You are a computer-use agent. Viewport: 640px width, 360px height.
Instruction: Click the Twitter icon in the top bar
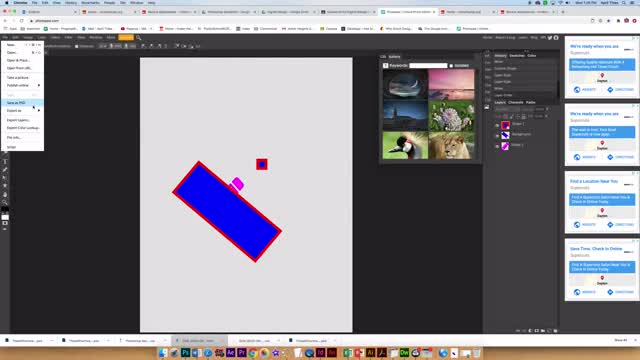(550, 38)
